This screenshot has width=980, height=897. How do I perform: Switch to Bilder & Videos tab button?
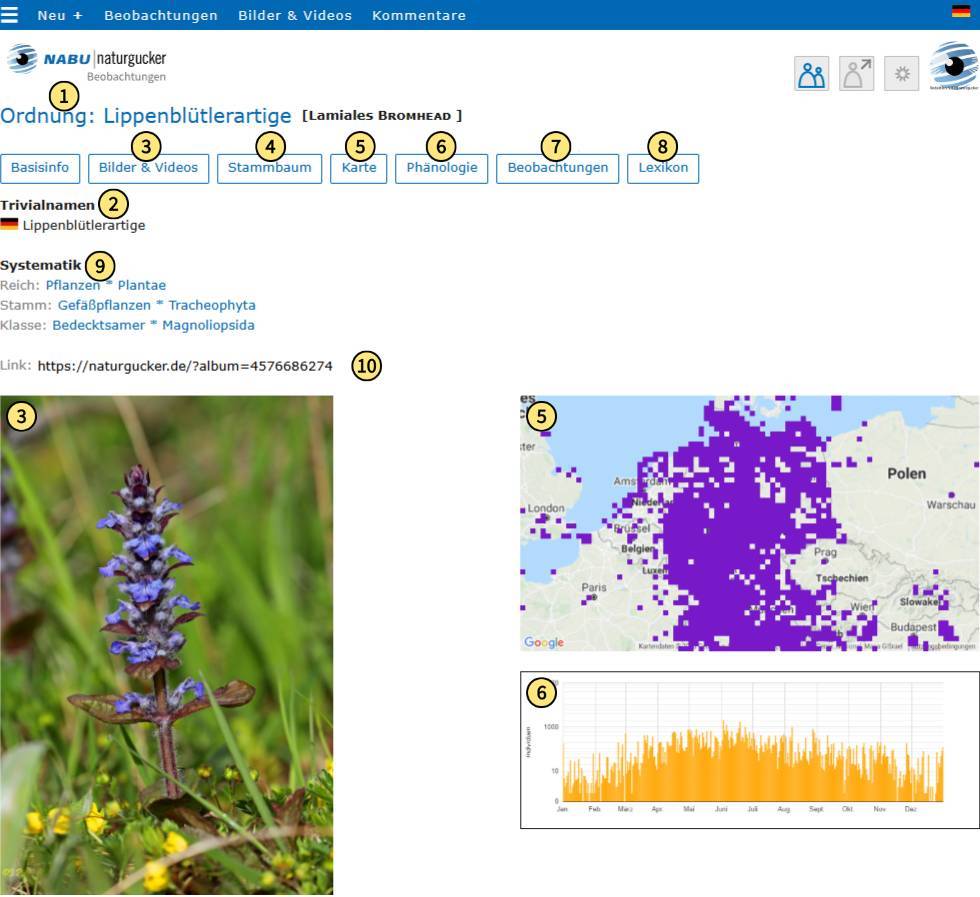148,168
